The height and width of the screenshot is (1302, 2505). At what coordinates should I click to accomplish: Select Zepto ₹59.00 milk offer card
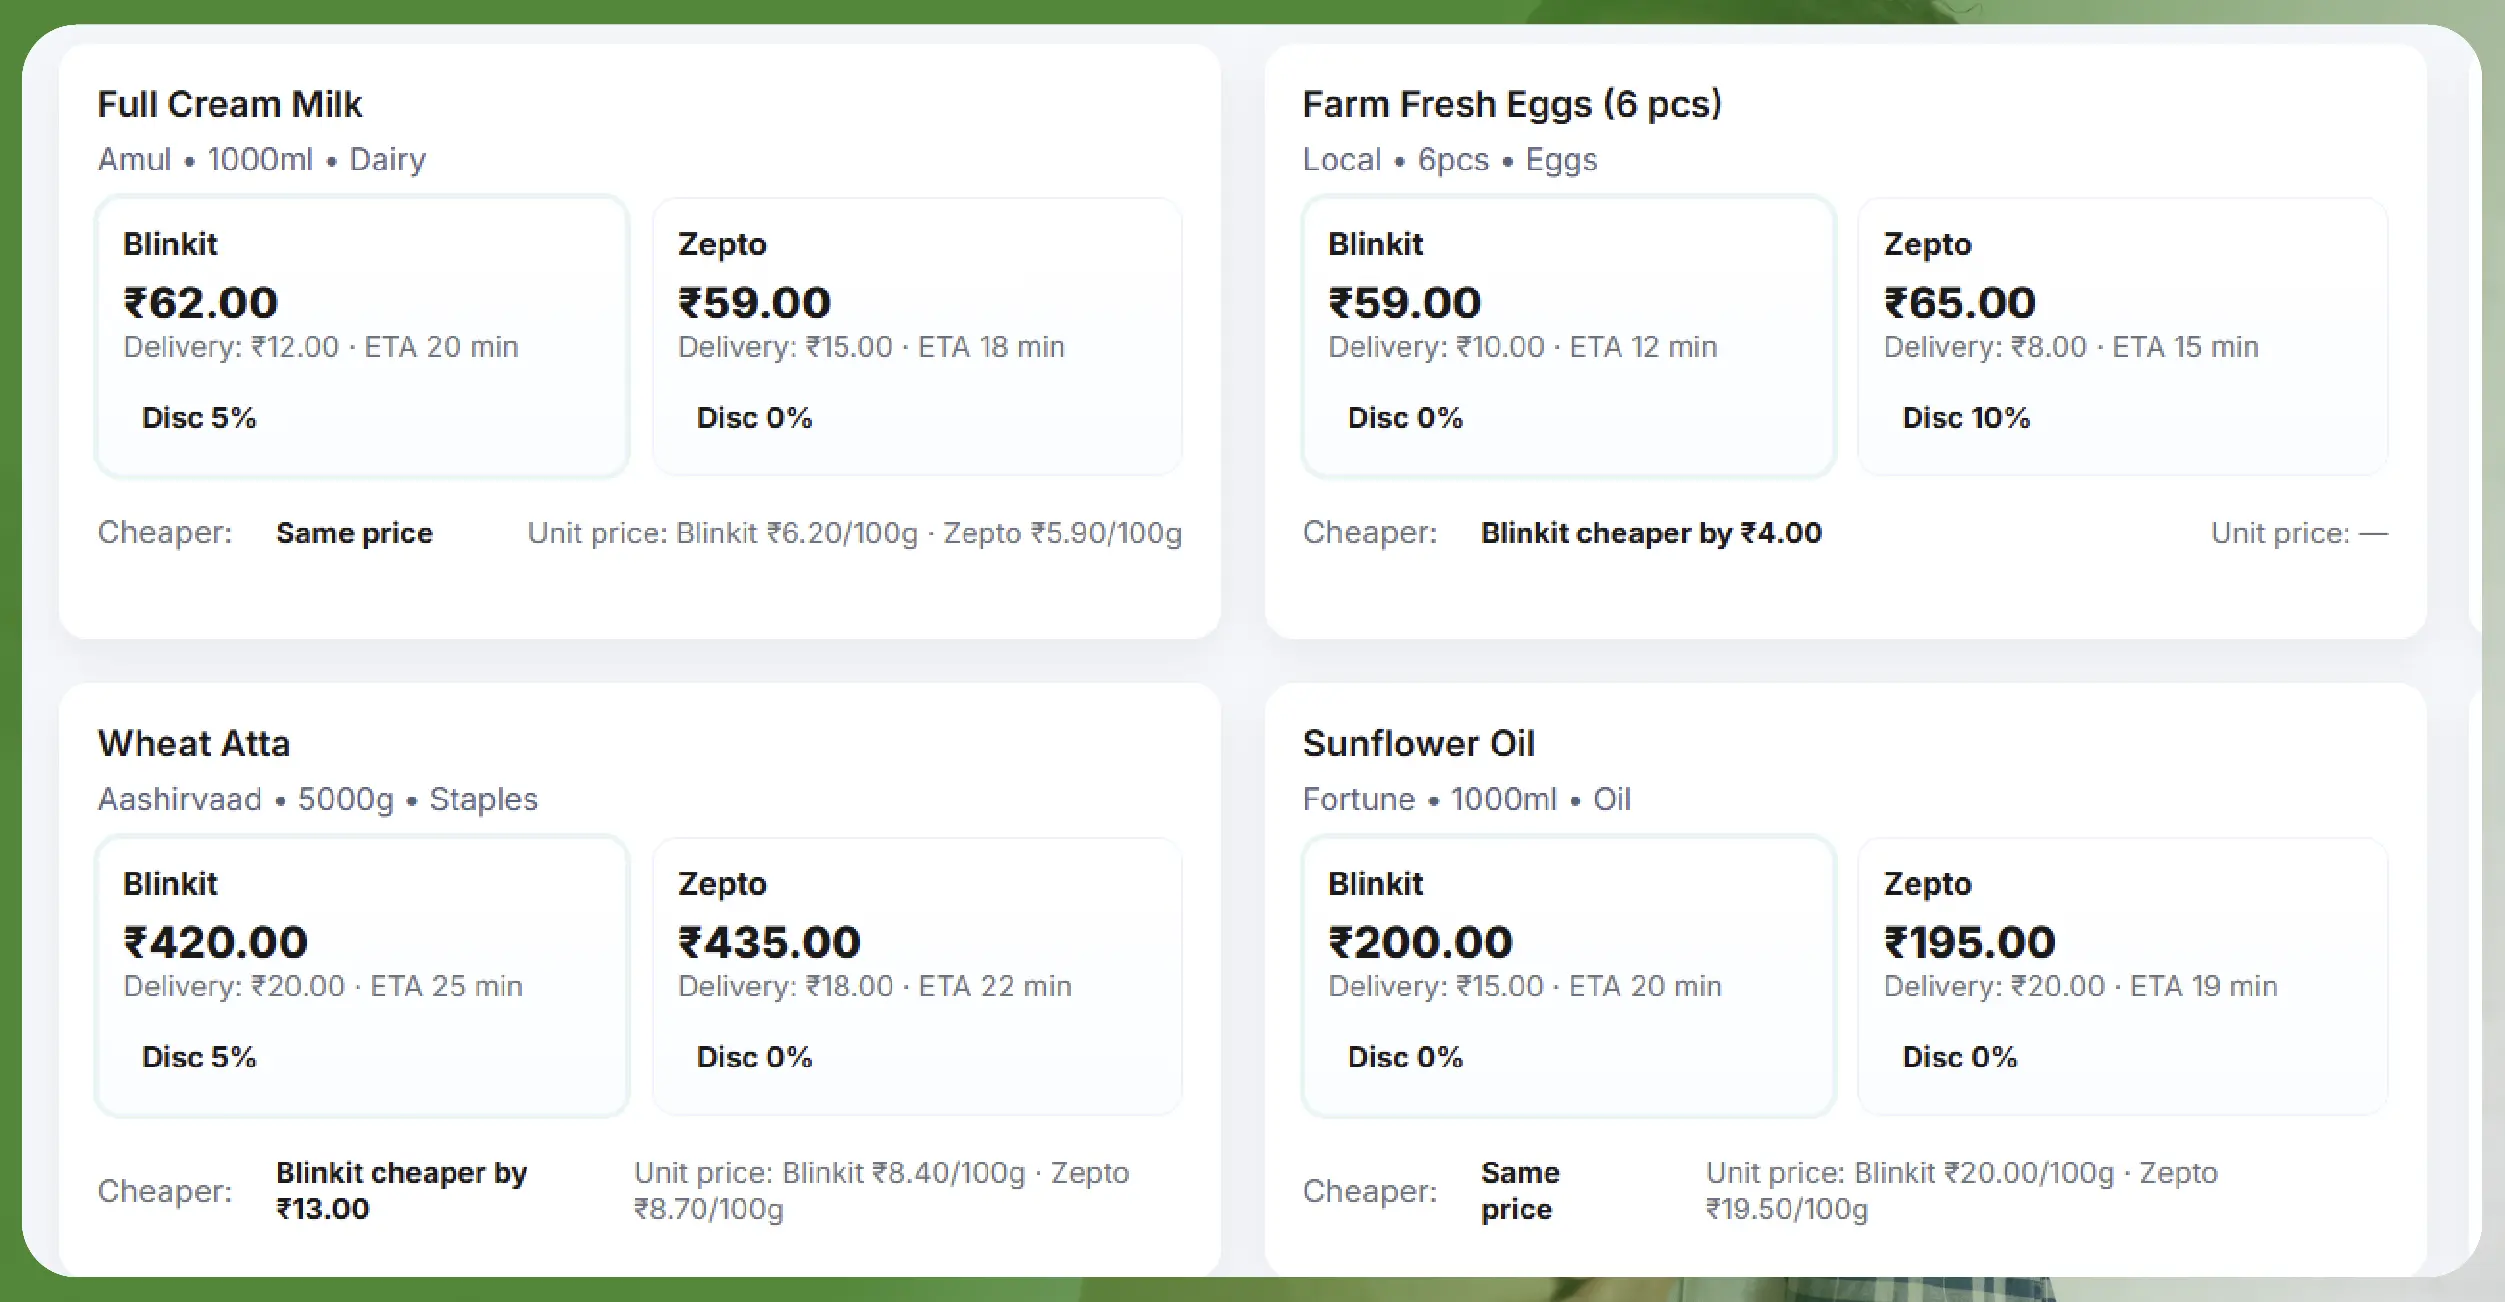tap(916, 335)
